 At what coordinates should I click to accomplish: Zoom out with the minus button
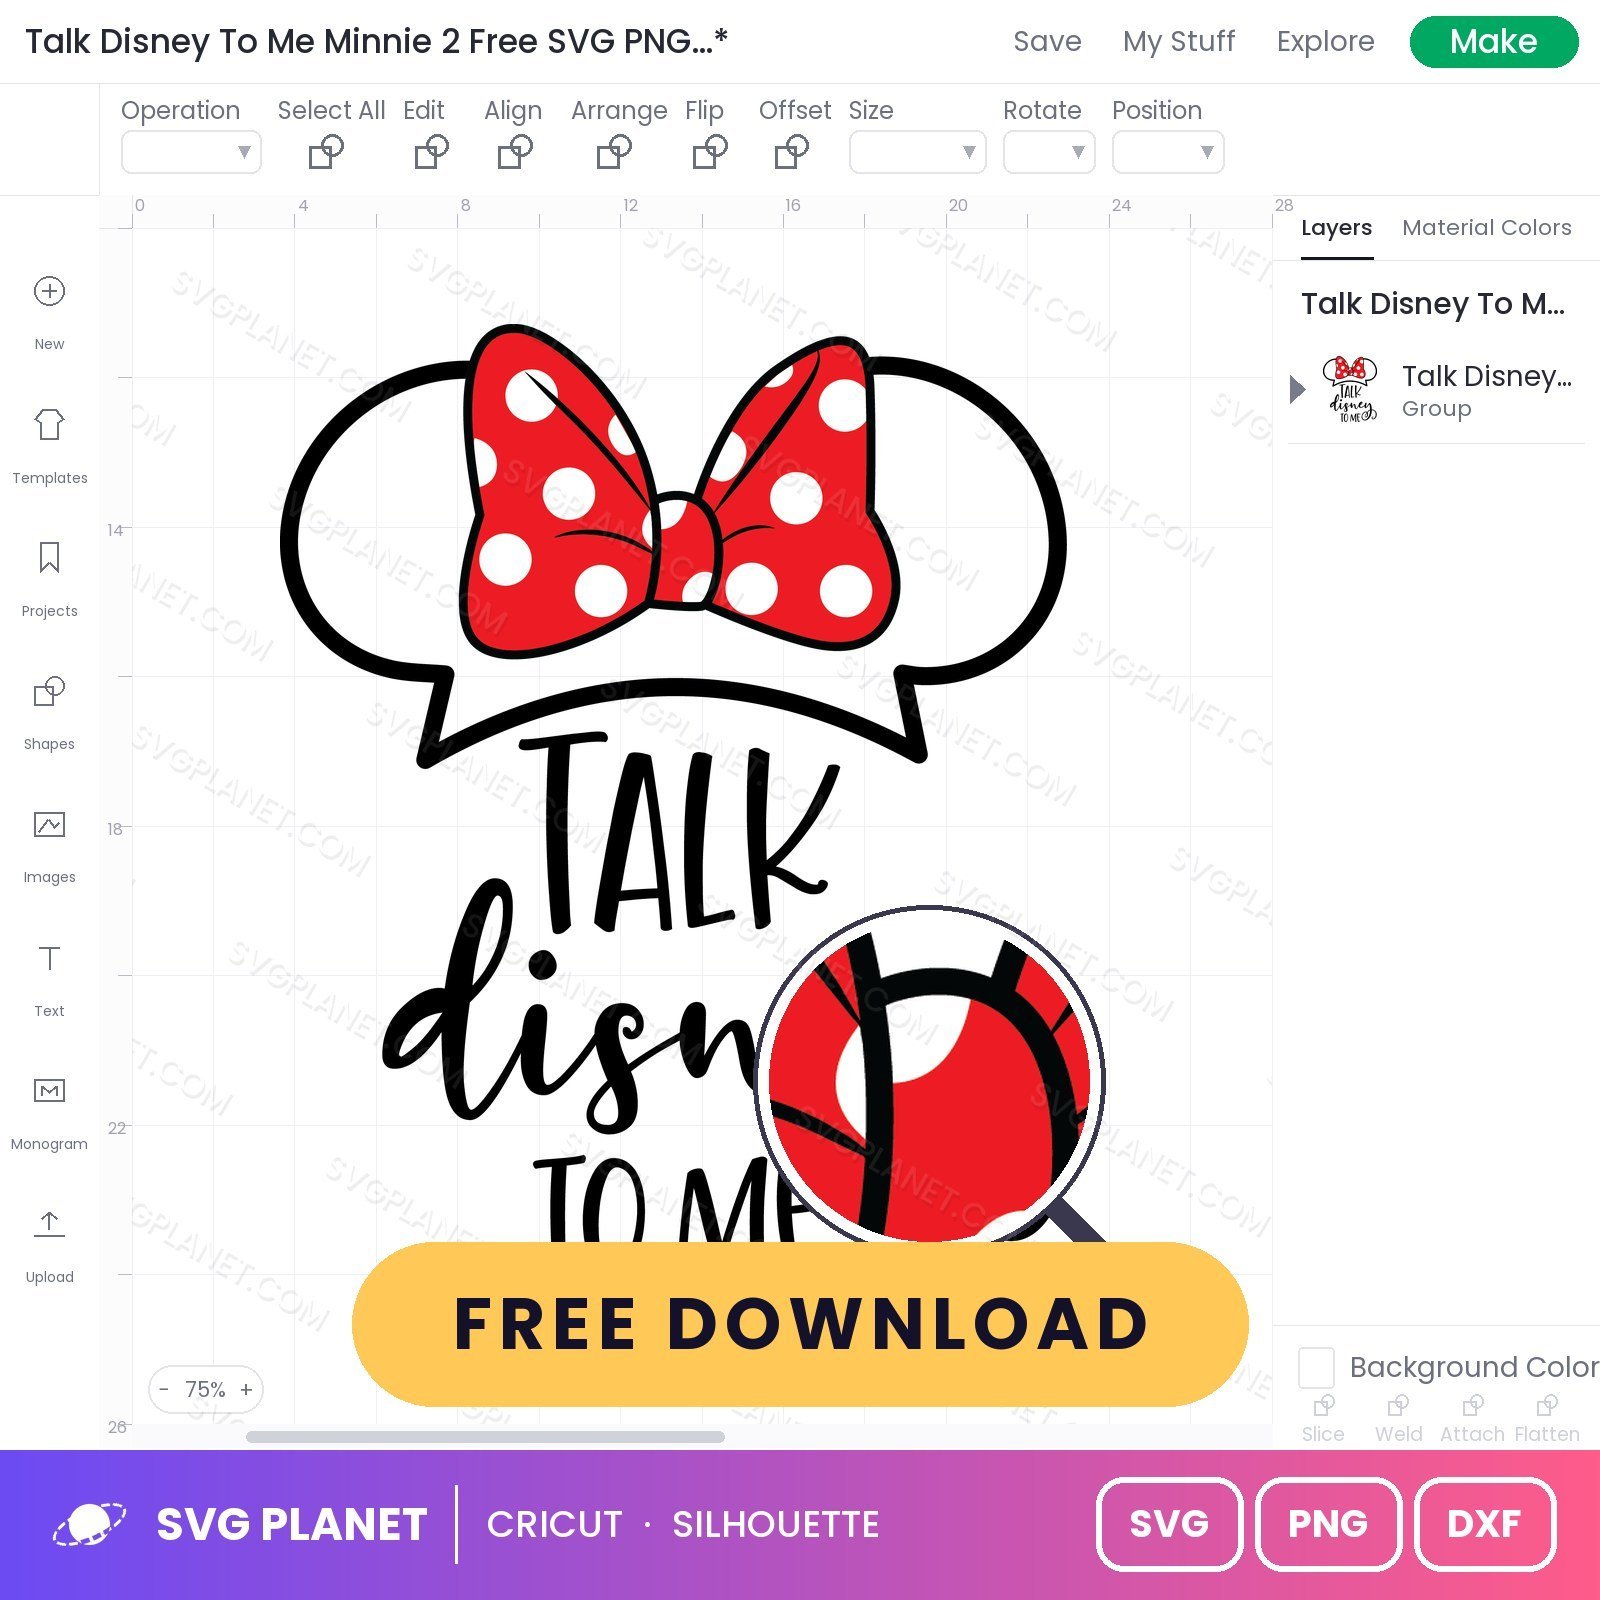(164, 1389)
